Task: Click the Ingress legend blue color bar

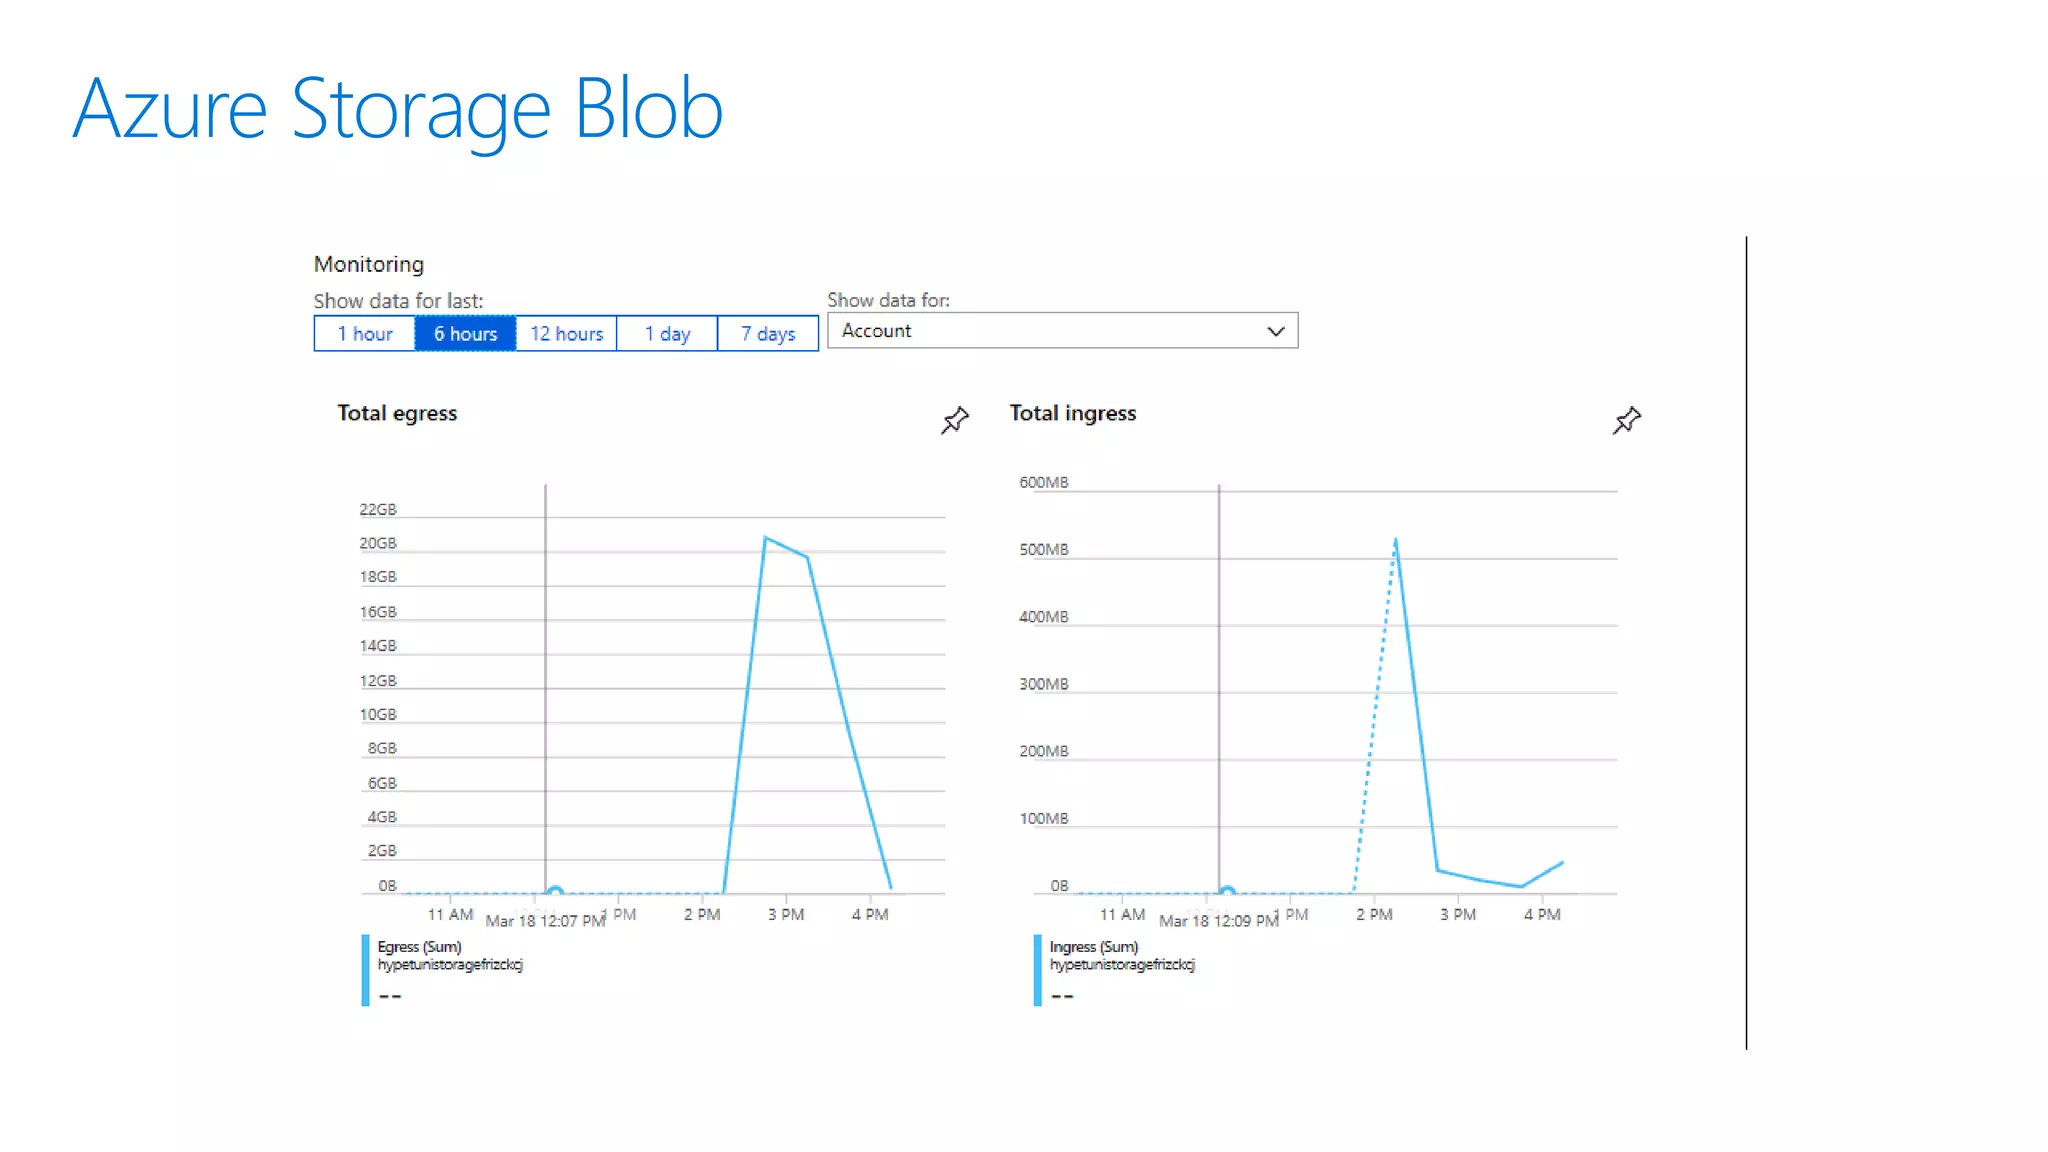Action: [x=1038, y=970]
